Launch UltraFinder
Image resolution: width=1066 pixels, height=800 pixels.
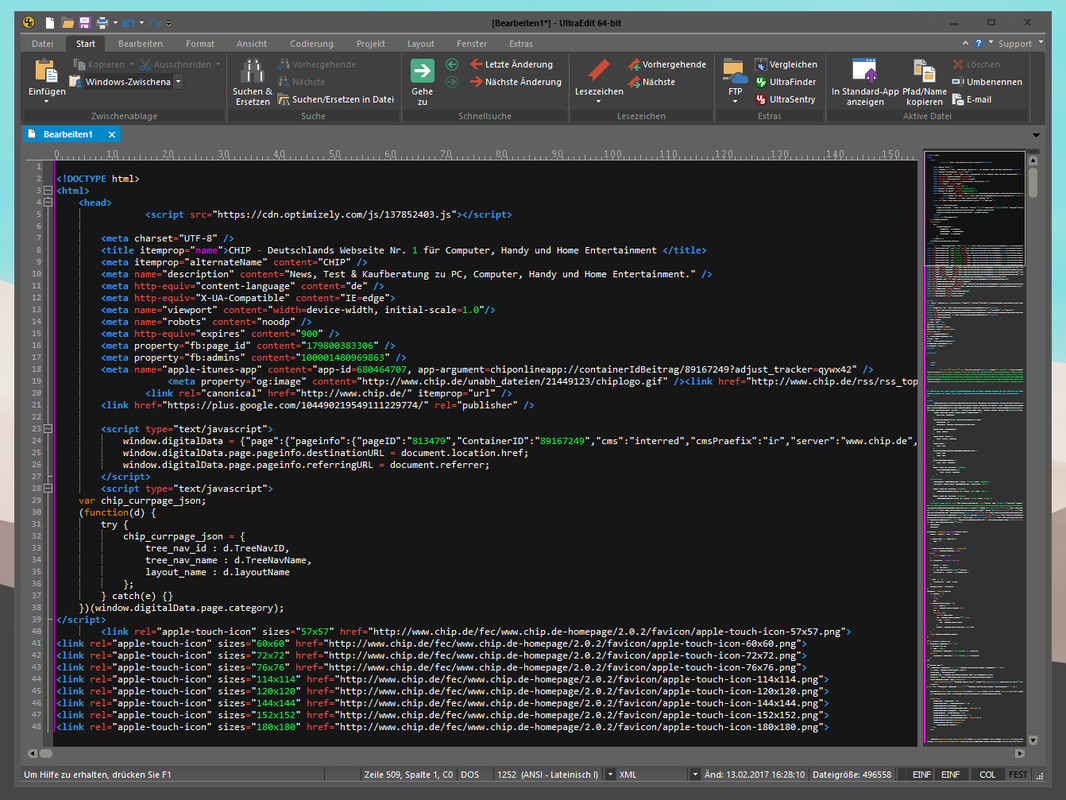pos(785,82)
